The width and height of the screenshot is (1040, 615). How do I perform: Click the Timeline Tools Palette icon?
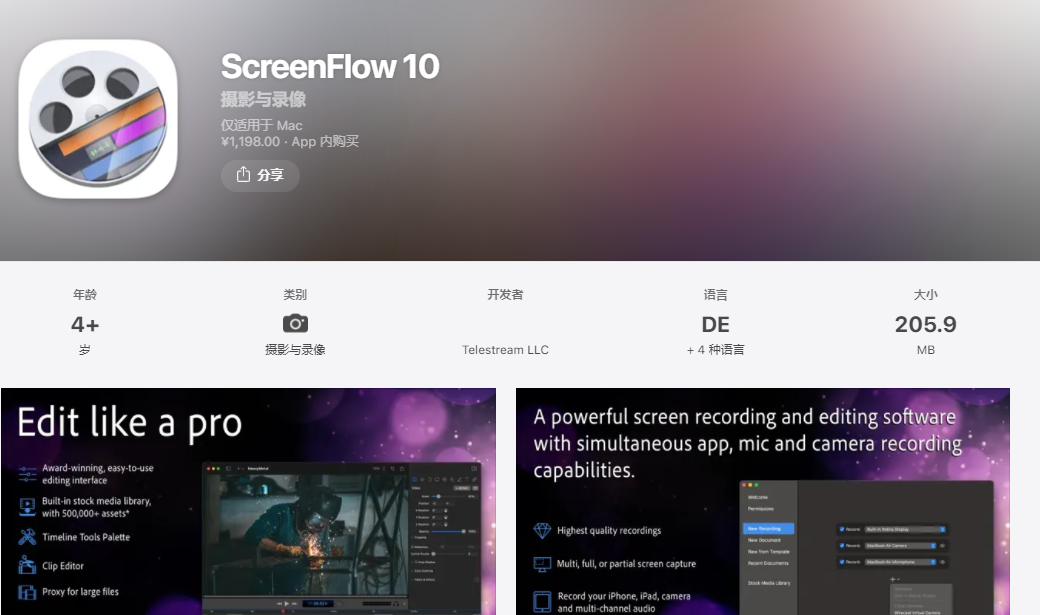(x=27, y=537)
